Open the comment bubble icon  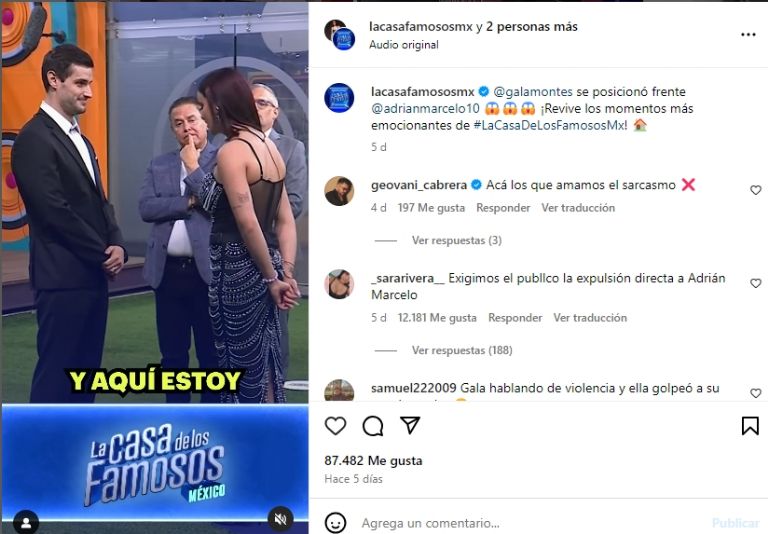pyautogui.click(x=373, y=426)
